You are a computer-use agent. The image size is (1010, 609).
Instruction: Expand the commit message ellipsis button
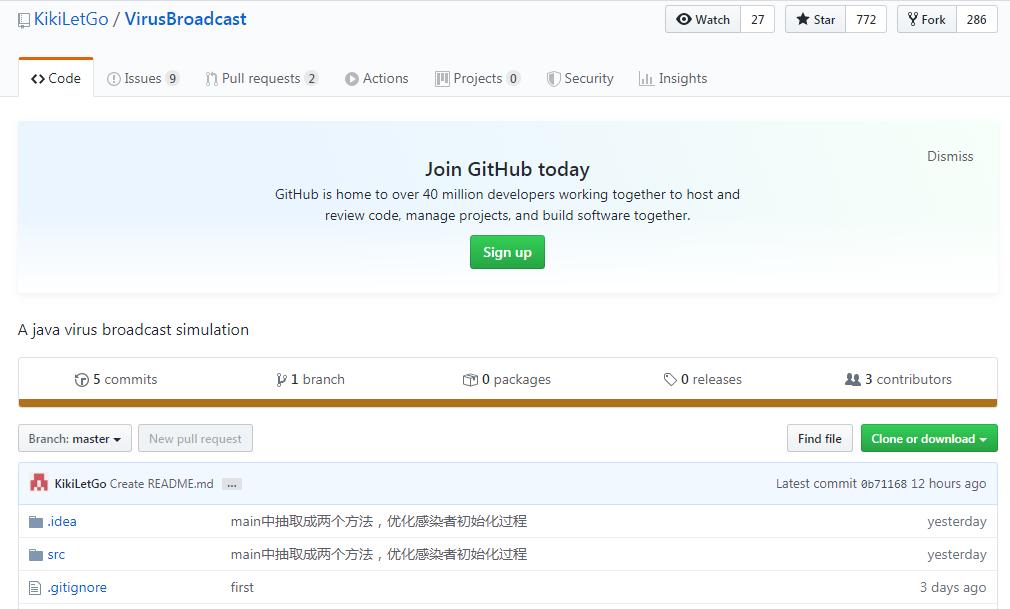pyautogui.click(x=232, y=485)
